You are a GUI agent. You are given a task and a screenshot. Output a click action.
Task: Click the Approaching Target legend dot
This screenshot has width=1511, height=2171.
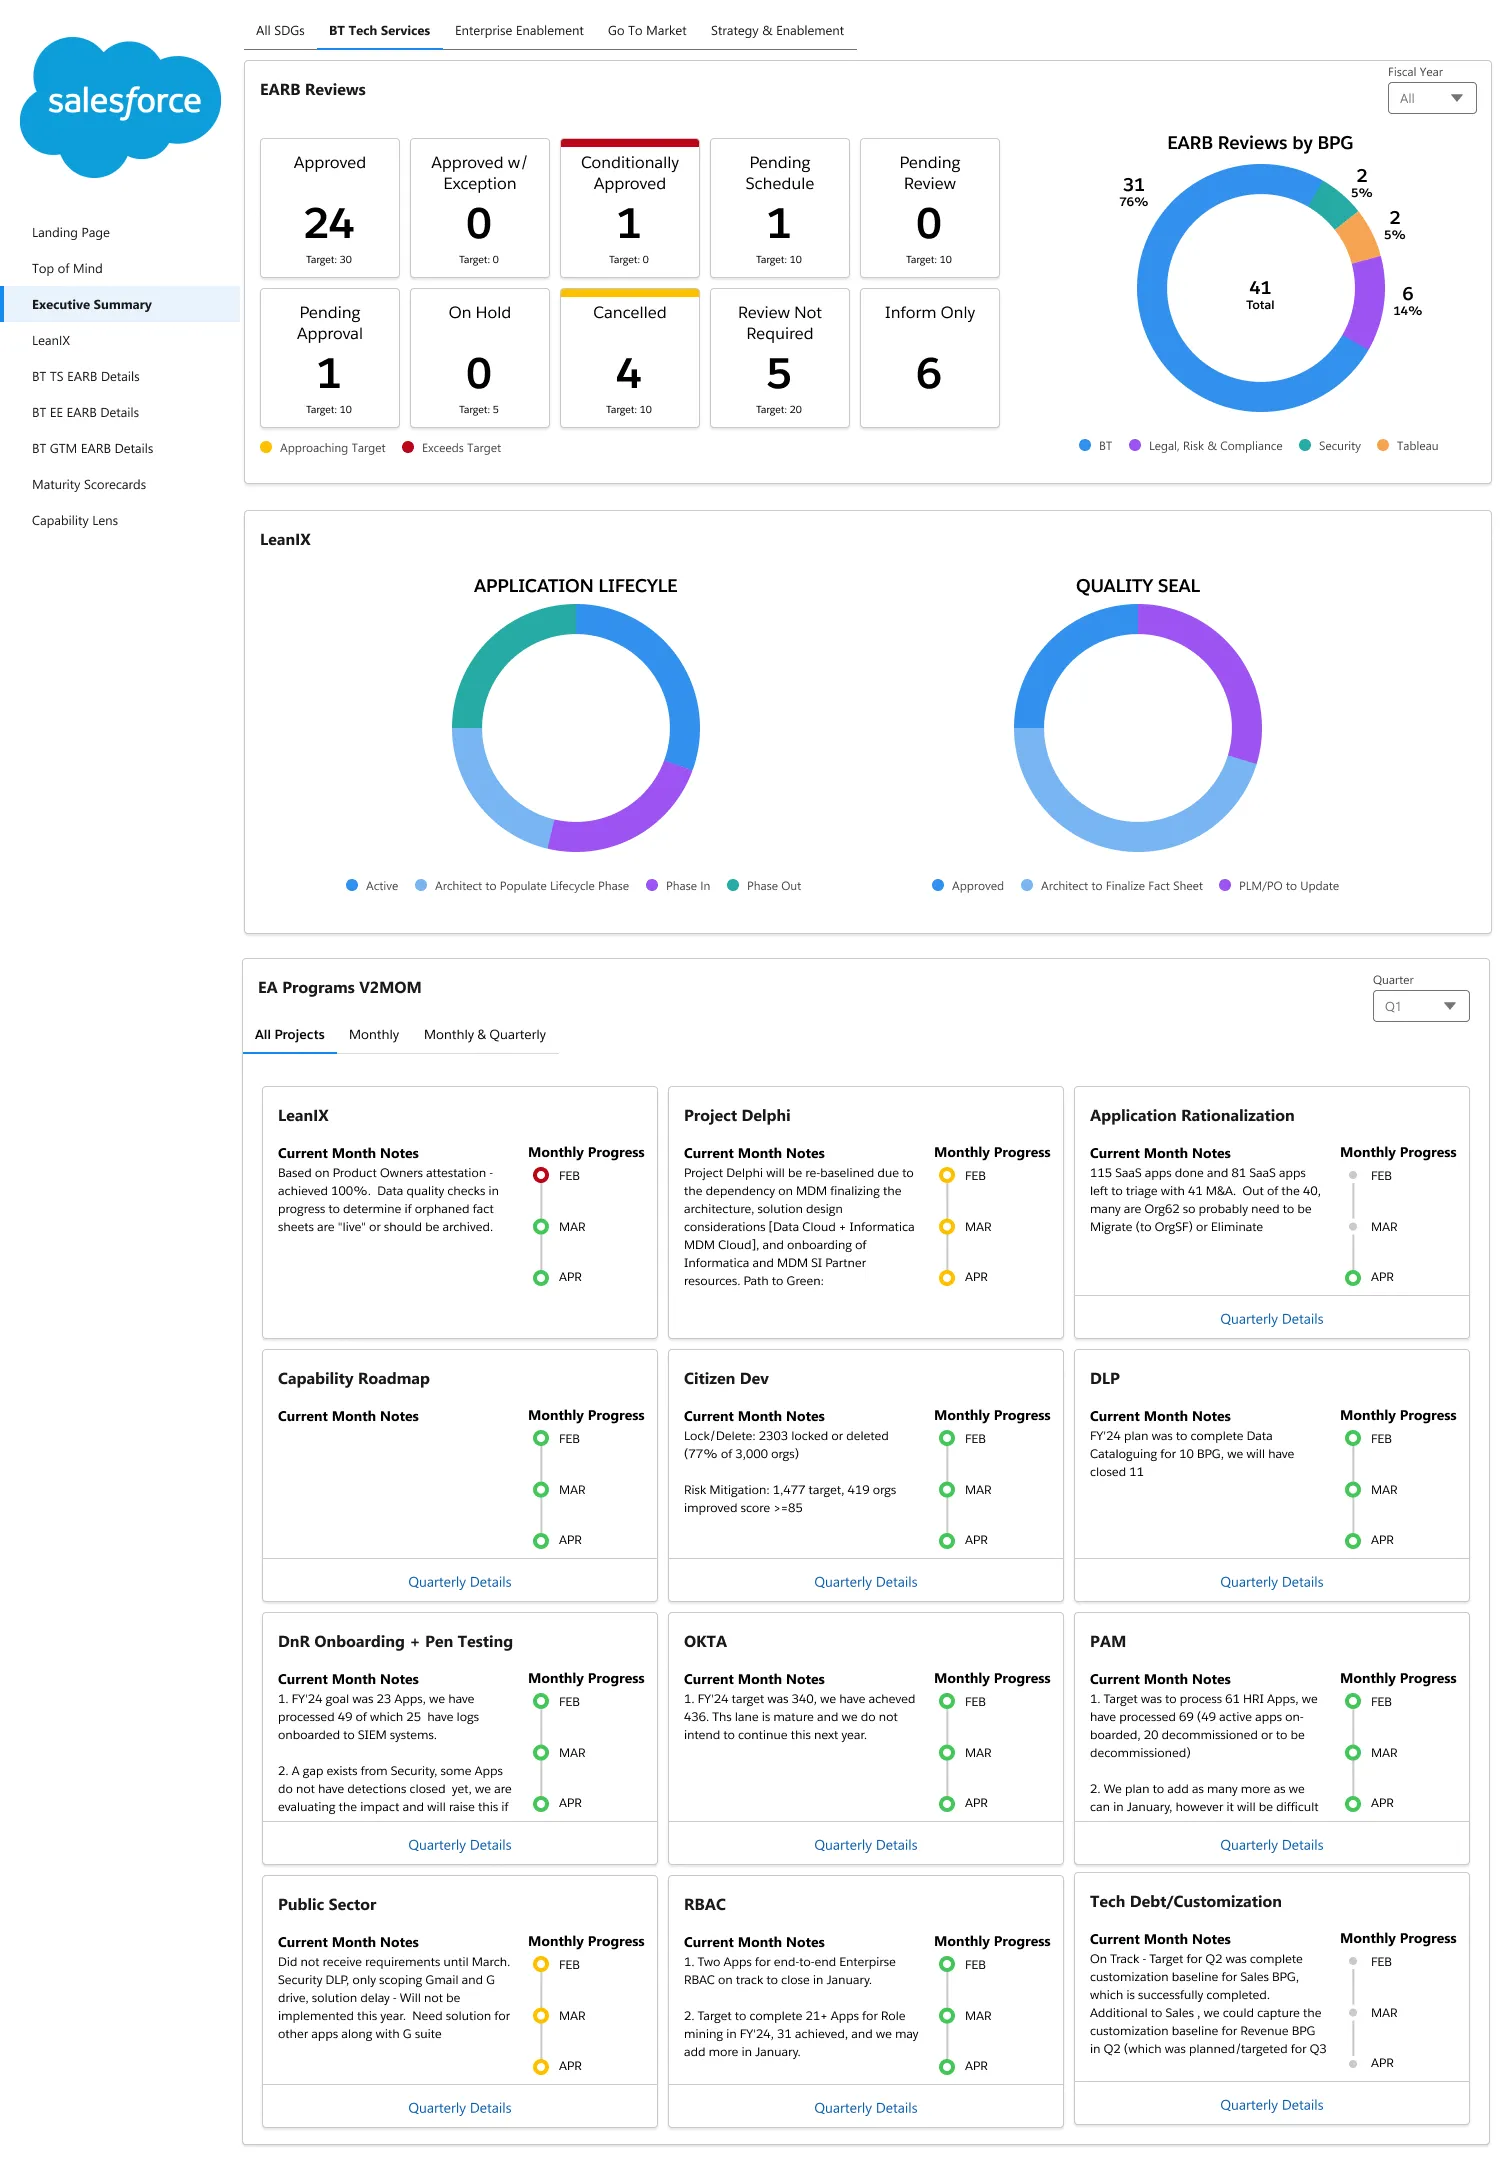click(266, 448)
